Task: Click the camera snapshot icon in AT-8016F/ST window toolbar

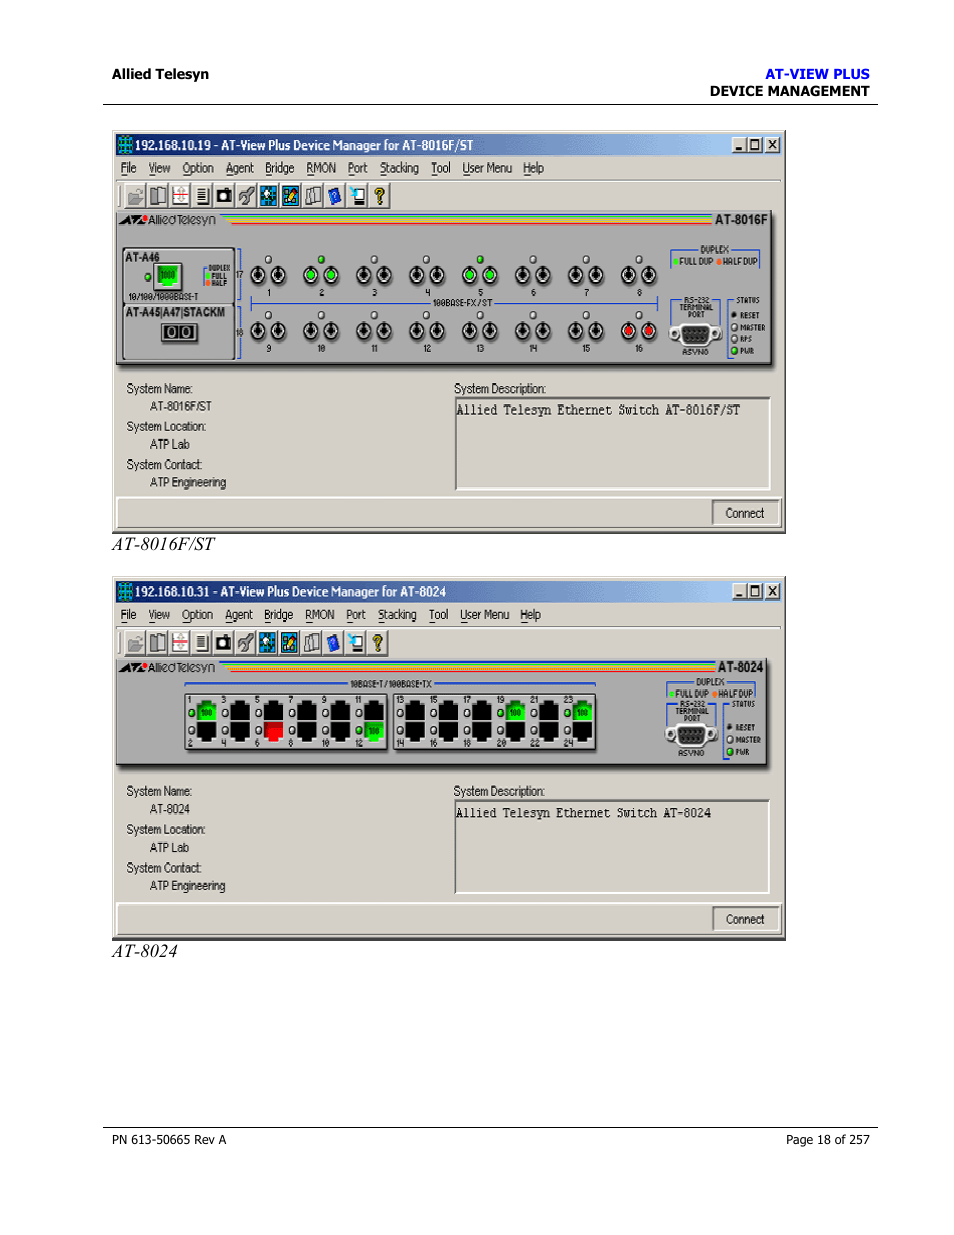Action: pos(224,196)
